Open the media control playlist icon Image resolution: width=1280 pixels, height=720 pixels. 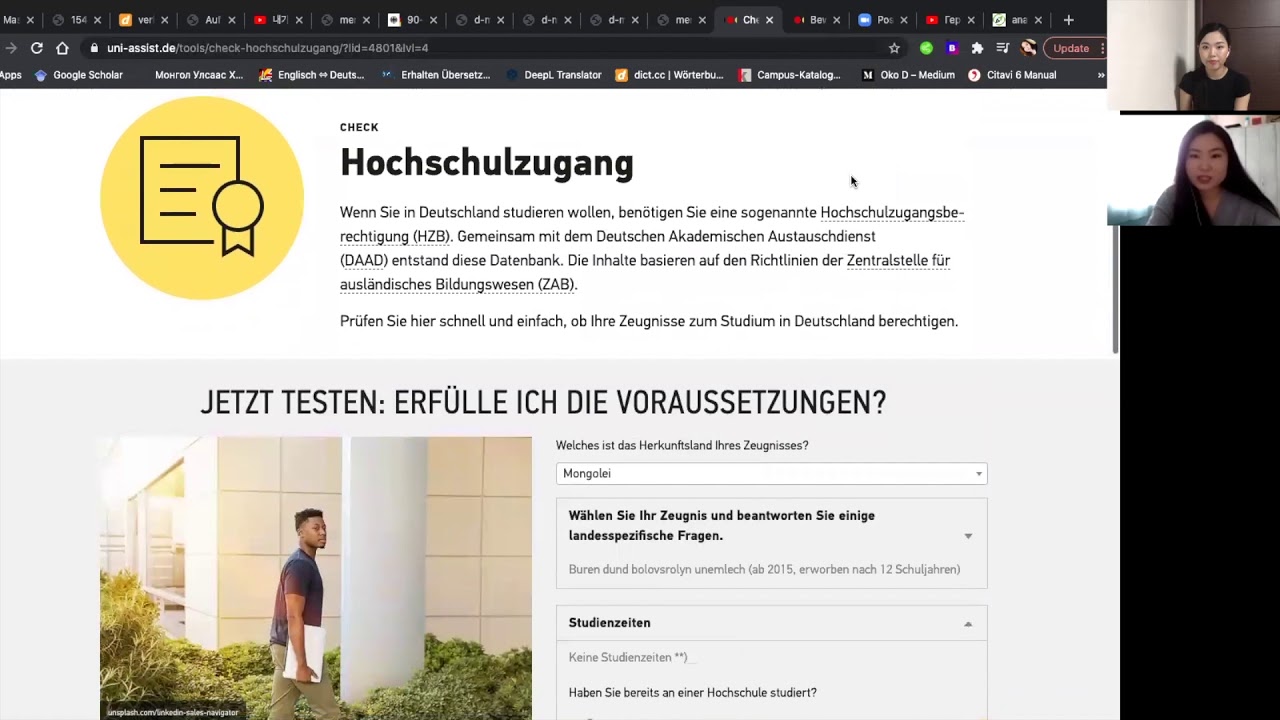[x=1003, y=48]
